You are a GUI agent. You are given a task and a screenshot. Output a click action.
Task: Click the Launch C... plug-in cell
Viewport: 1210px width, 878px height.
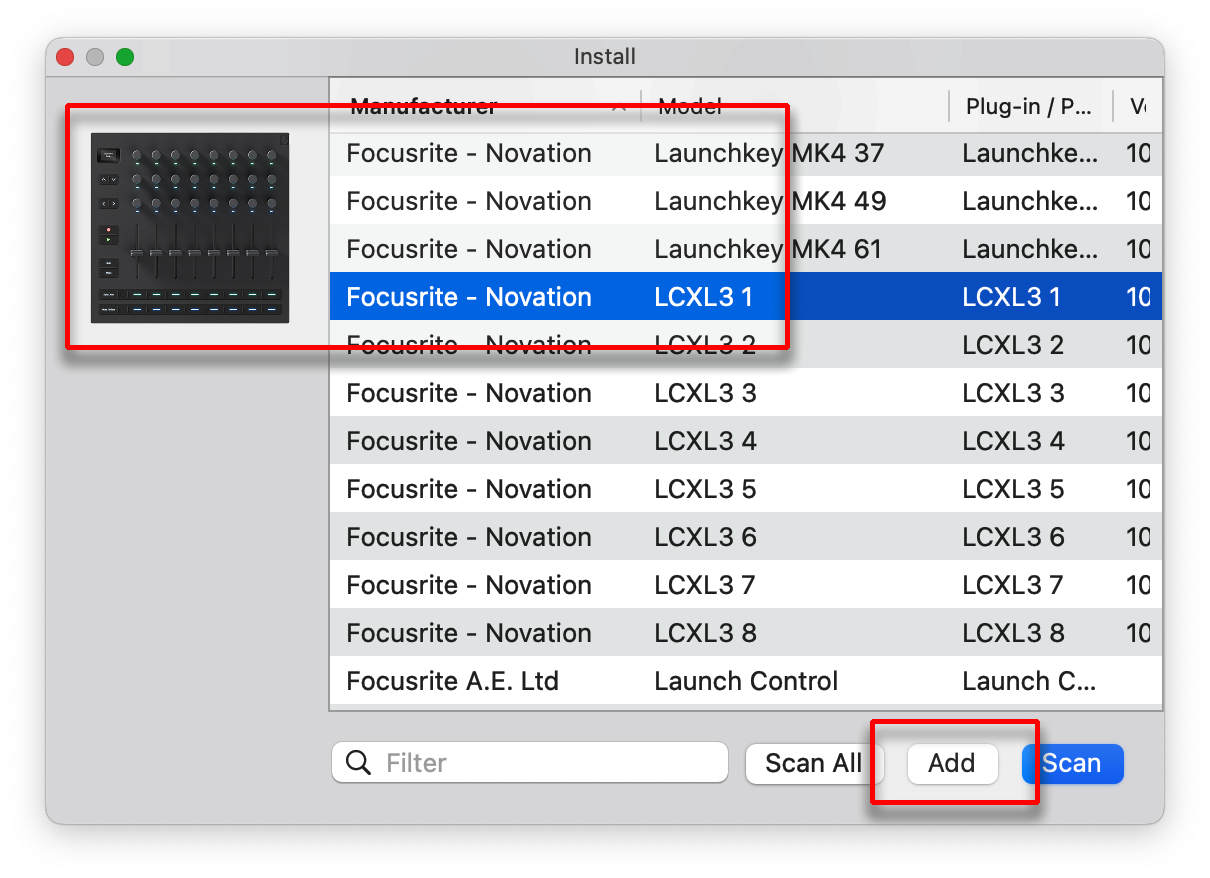tap(1029, 681)
